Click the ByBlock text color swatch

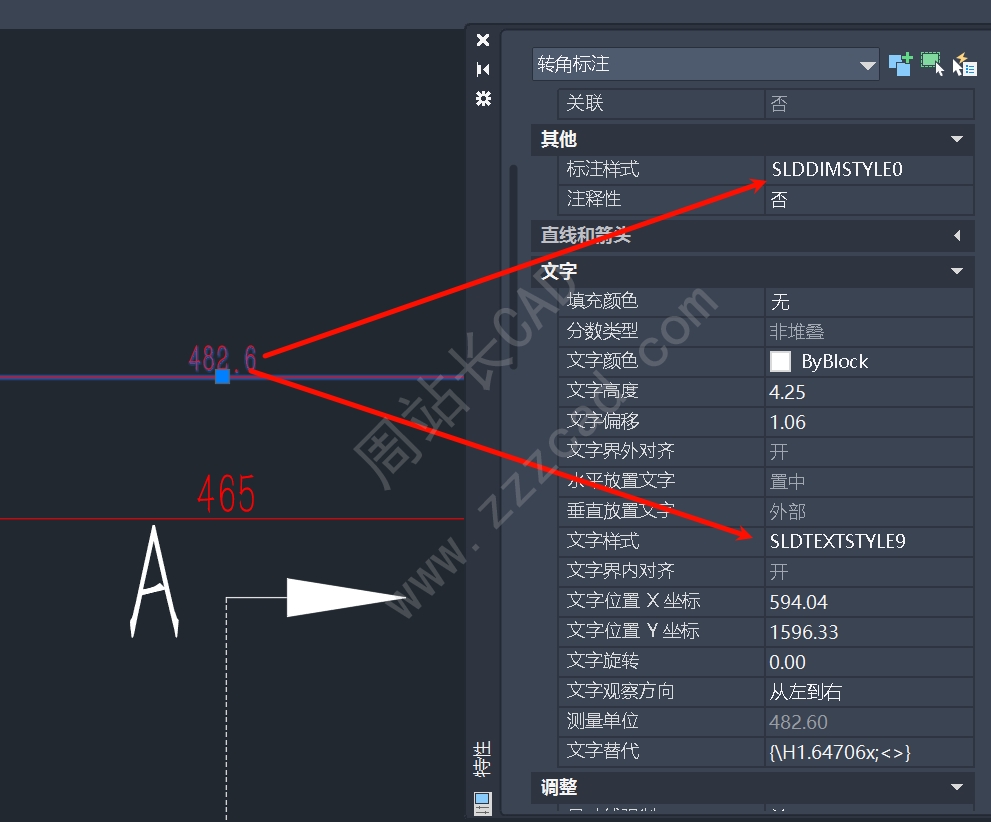780,361
